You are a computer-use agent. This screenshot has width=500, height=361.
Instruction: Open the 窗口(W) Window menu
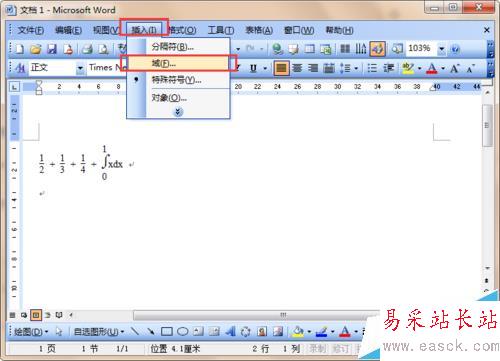tap(299, 30)
